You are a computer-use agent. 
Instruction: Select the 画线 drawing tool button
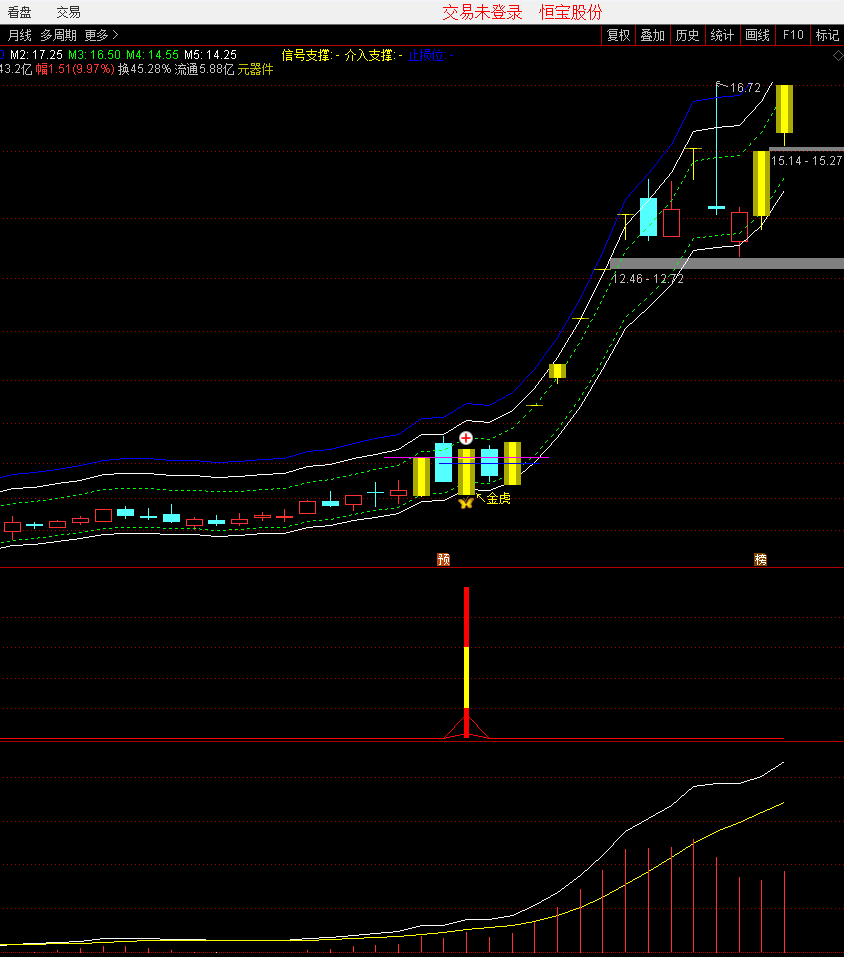click(x=757, y=35)
